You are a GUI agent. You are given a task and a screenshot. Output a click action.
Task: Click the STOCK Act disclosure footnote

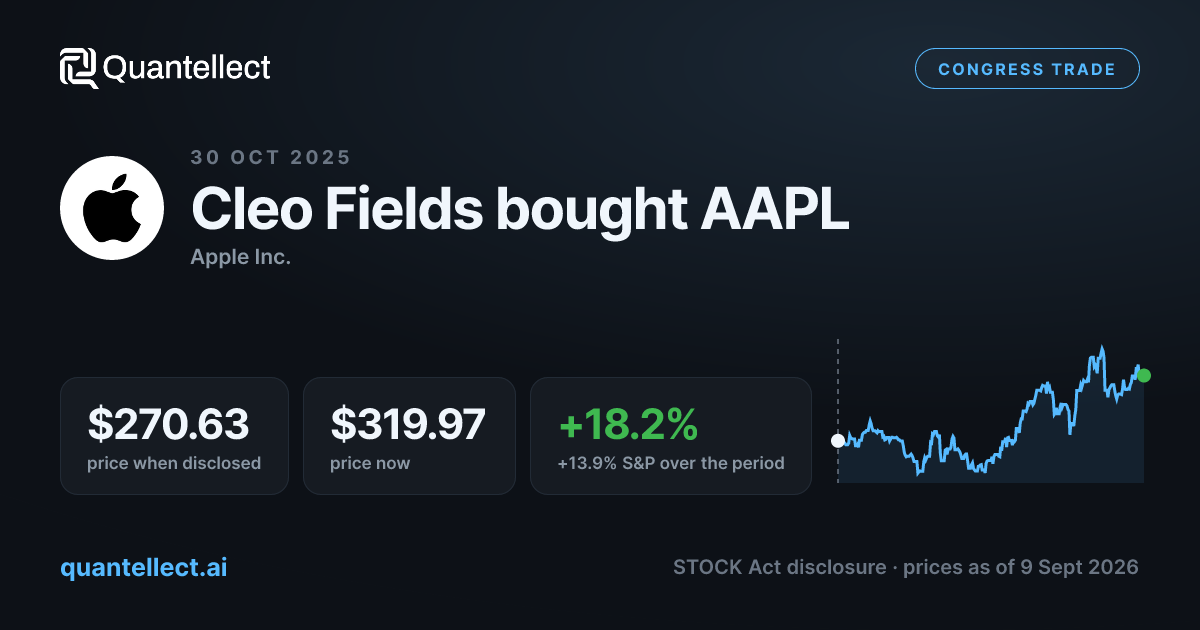pos(906,567)
